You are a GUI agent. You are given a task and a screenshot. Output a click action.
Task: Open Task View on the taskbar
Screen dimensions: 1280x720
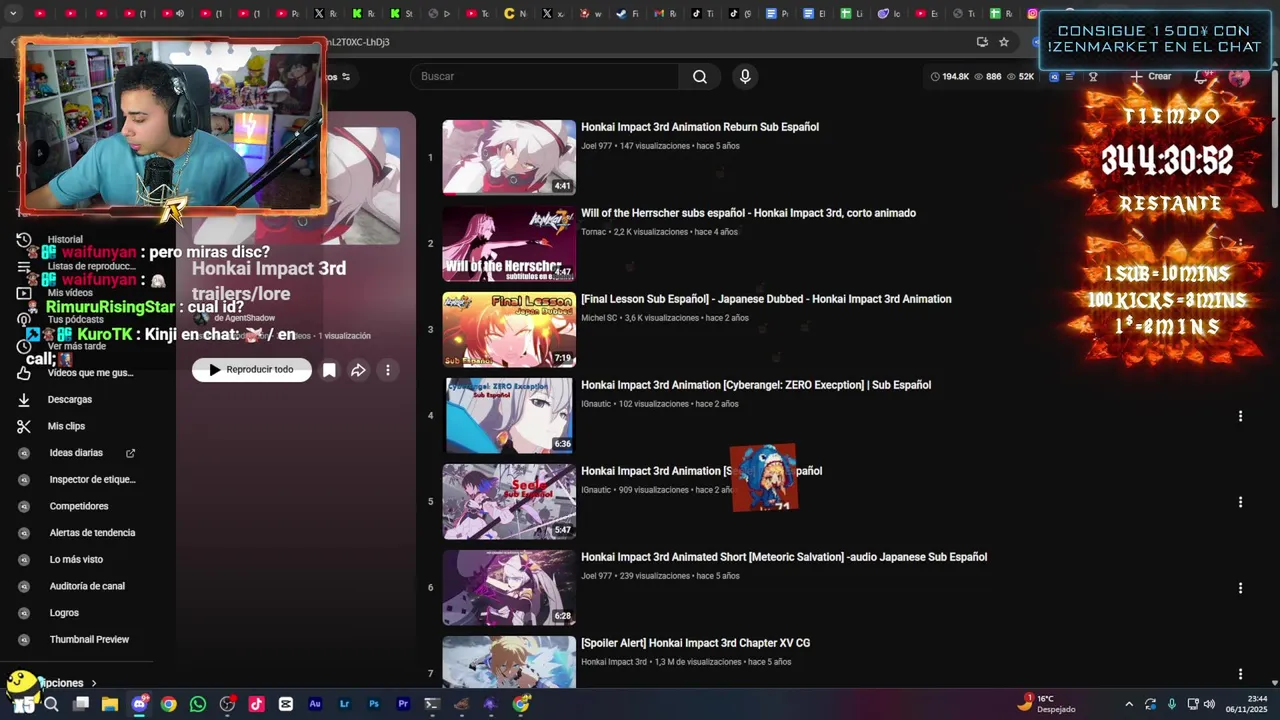pyautogui.click(x=81, y=704)
